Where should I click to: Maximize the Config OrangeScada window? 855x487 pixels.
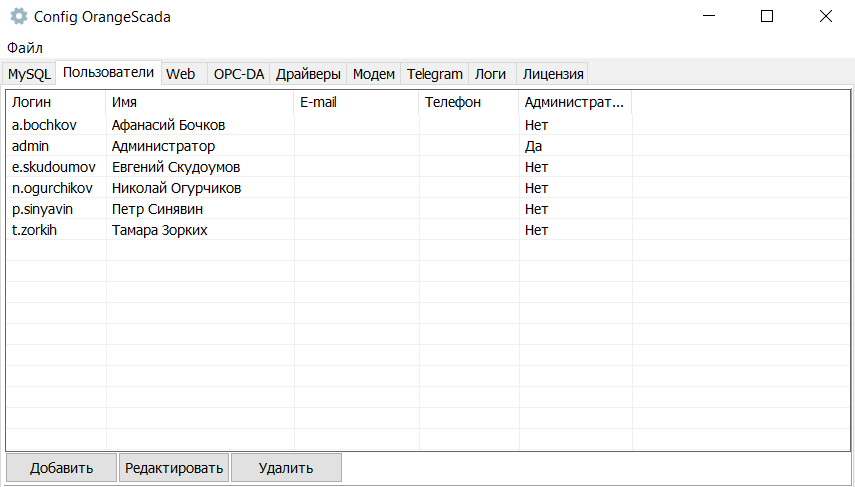click(767, 16)
